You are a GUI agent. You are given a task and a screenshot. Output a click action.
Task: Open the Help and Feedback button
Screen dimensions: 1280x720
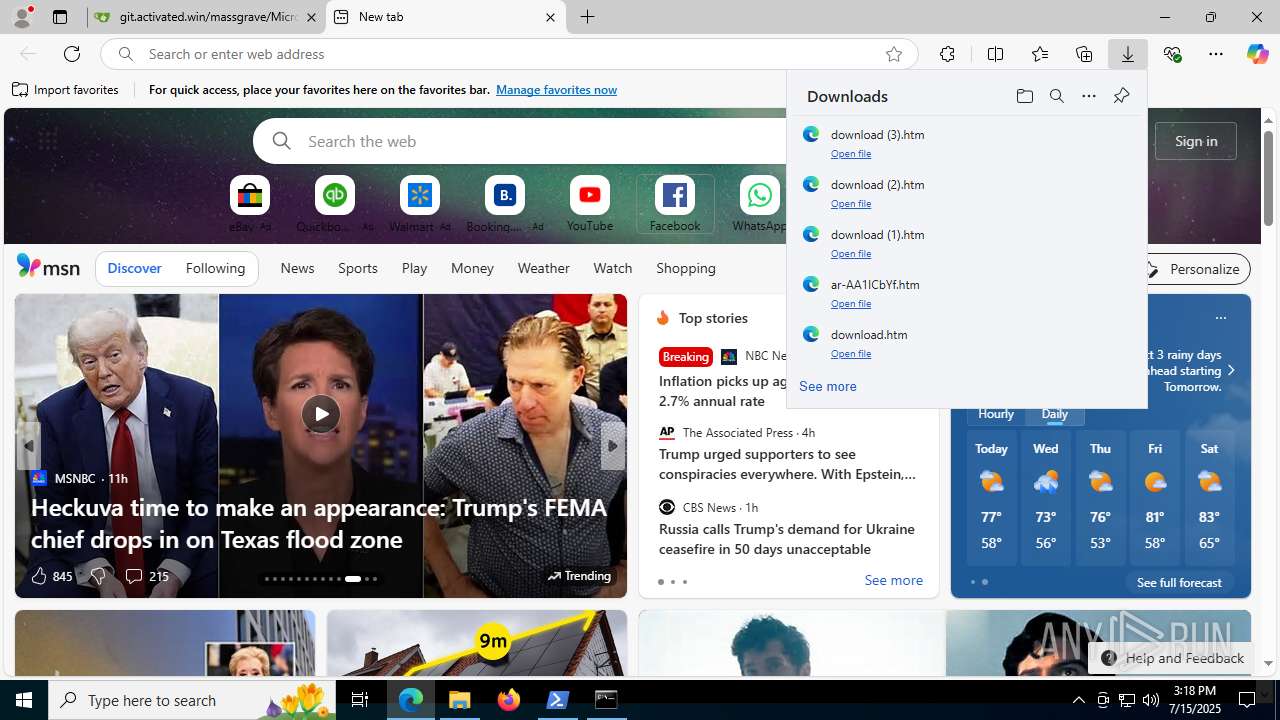(x=1171, y=658)
